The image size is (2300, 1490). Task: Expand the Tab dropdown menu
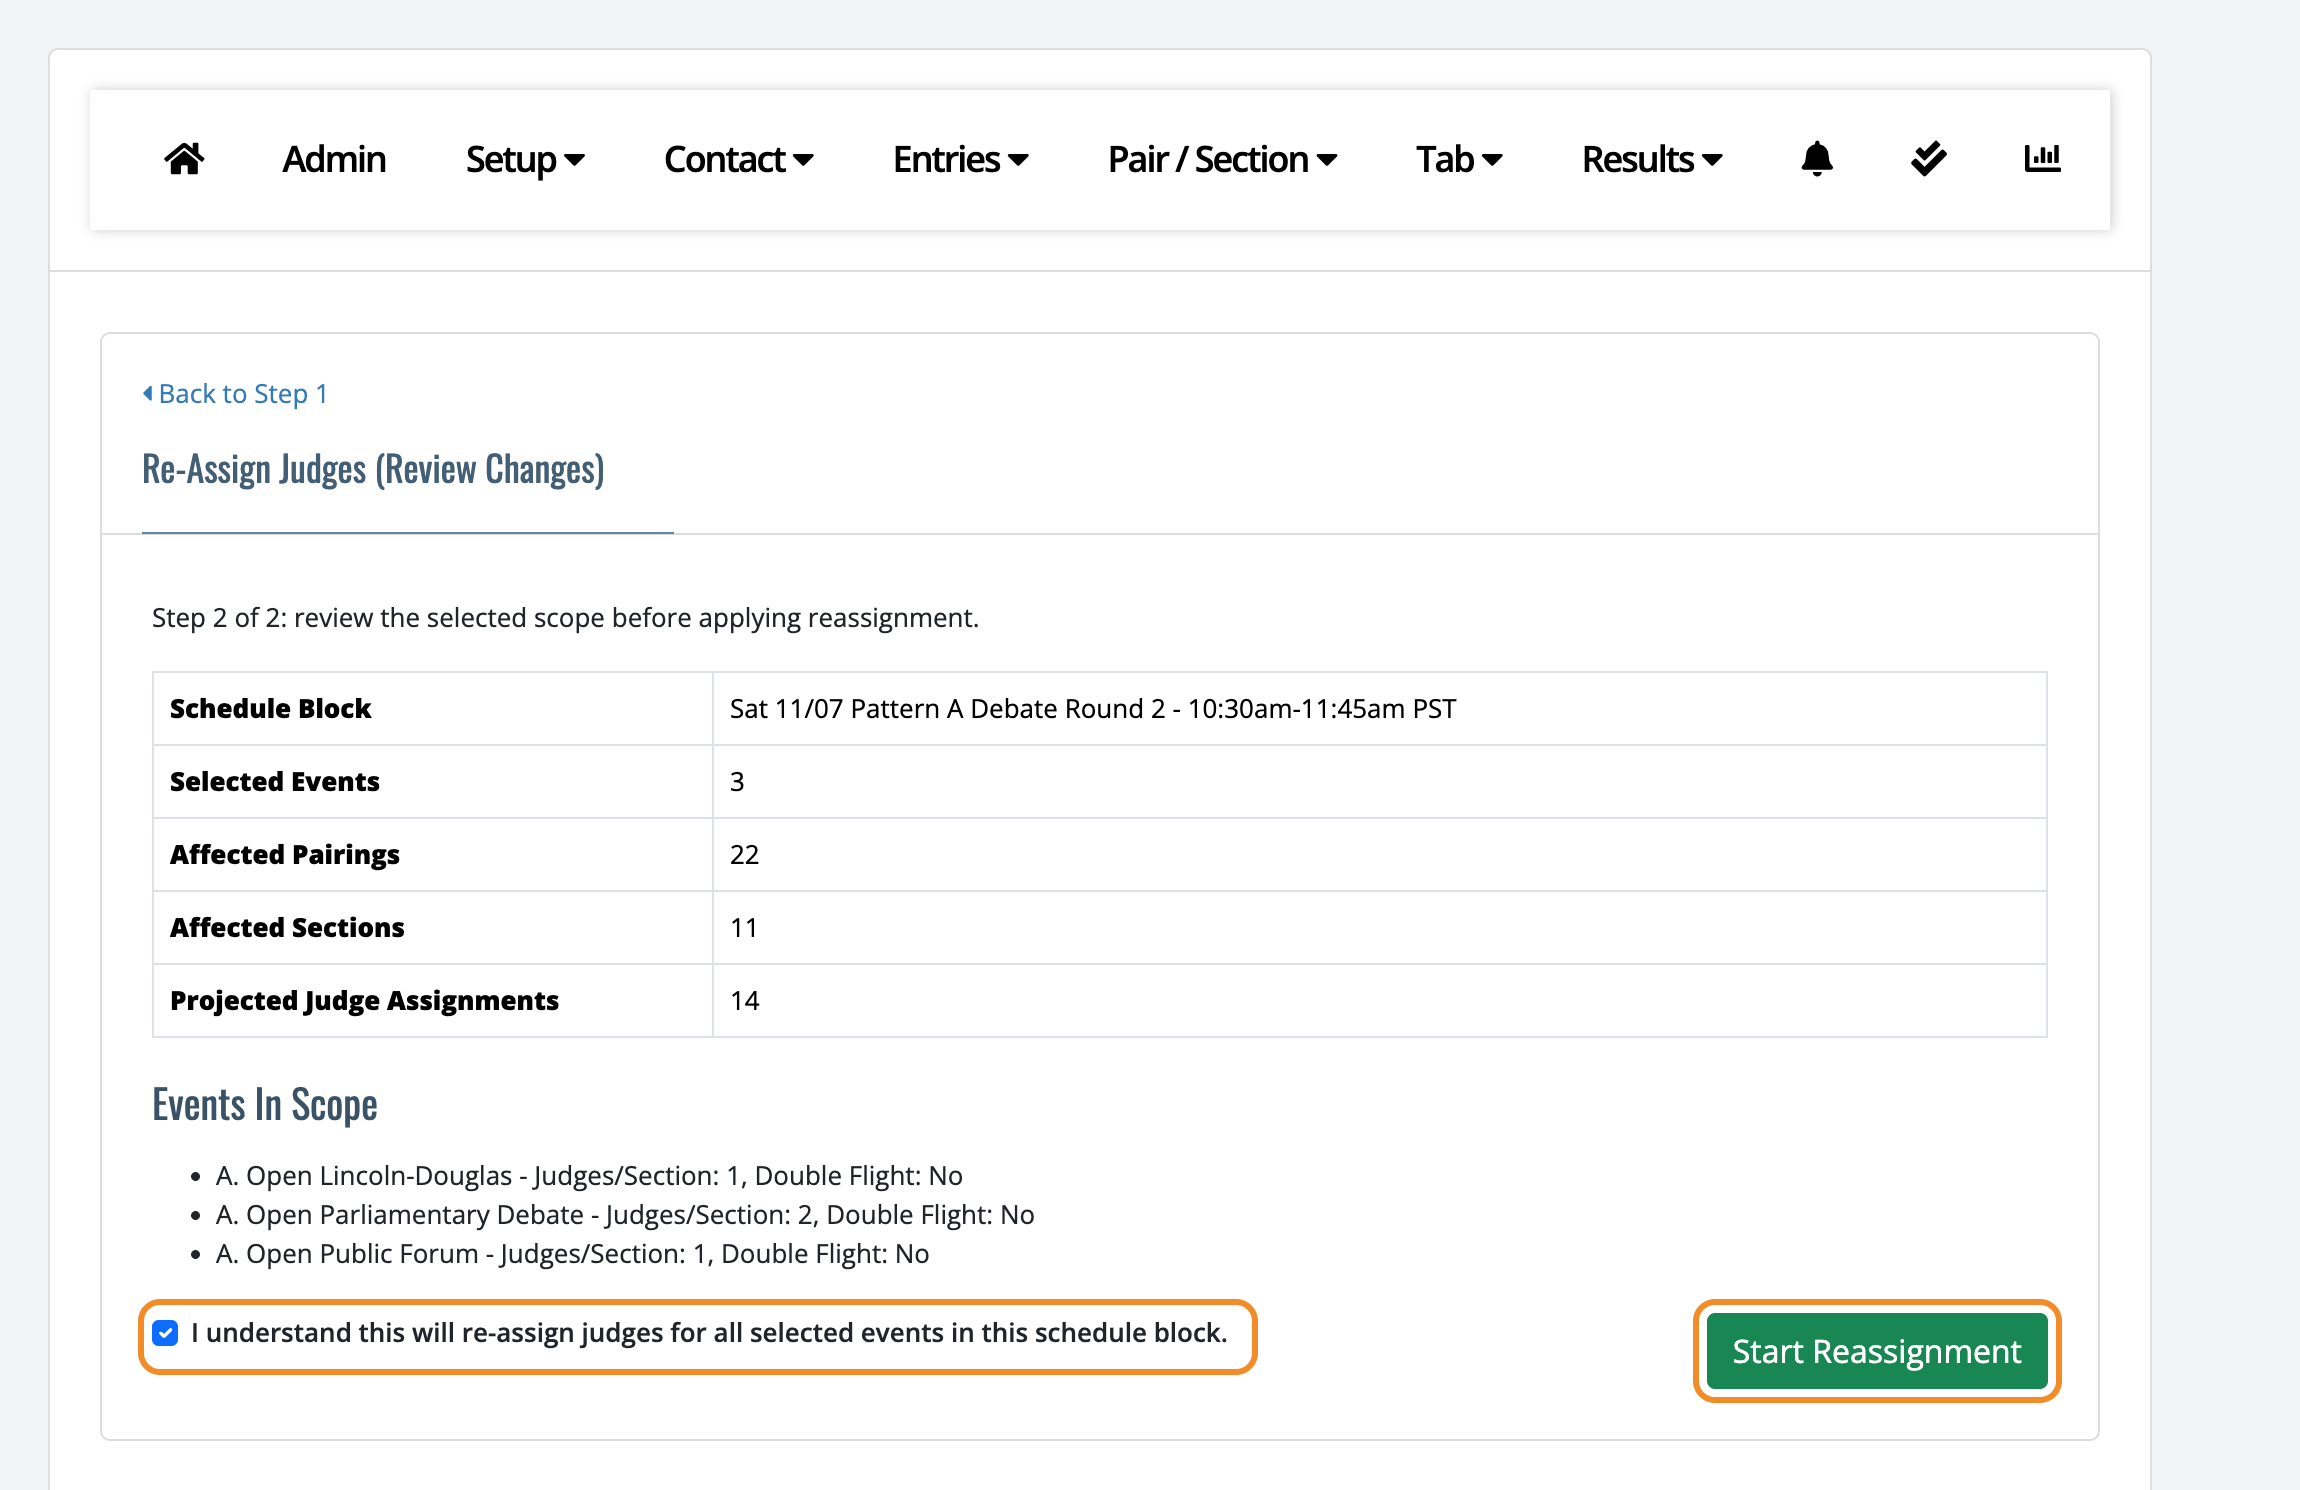1459,160
